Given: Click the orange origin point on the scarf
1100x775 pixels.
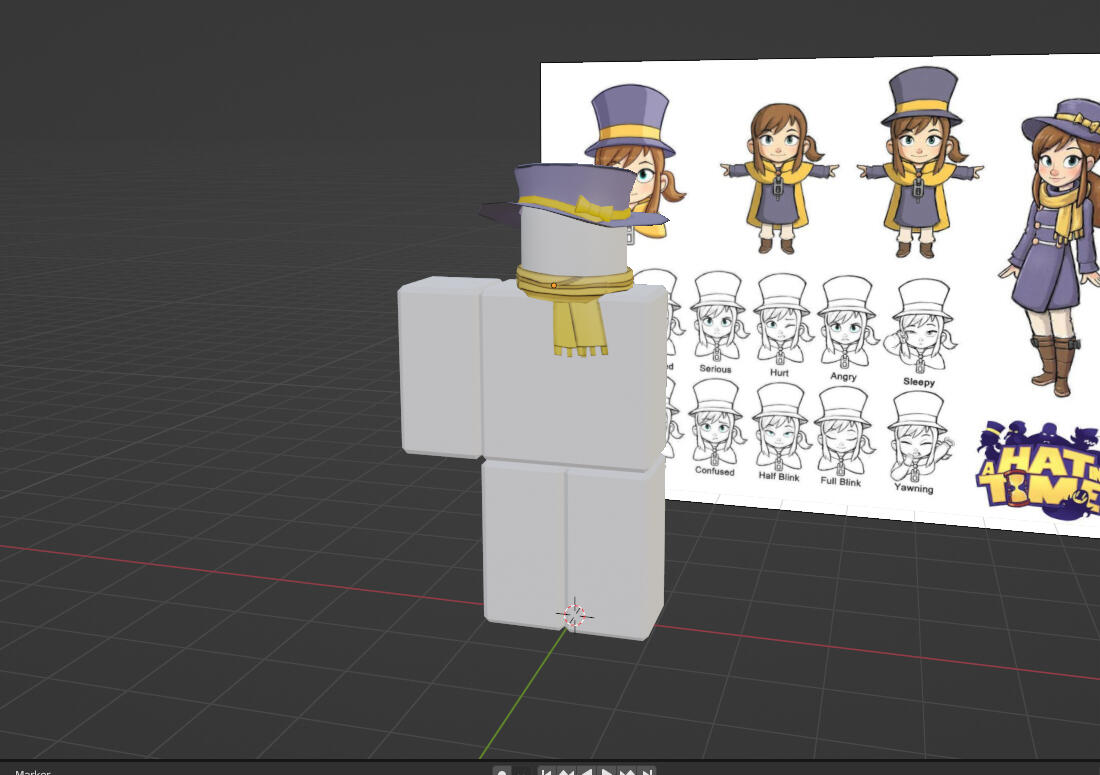Looking at the screenshot, I should pyautogui.click(x=554, y=286).
